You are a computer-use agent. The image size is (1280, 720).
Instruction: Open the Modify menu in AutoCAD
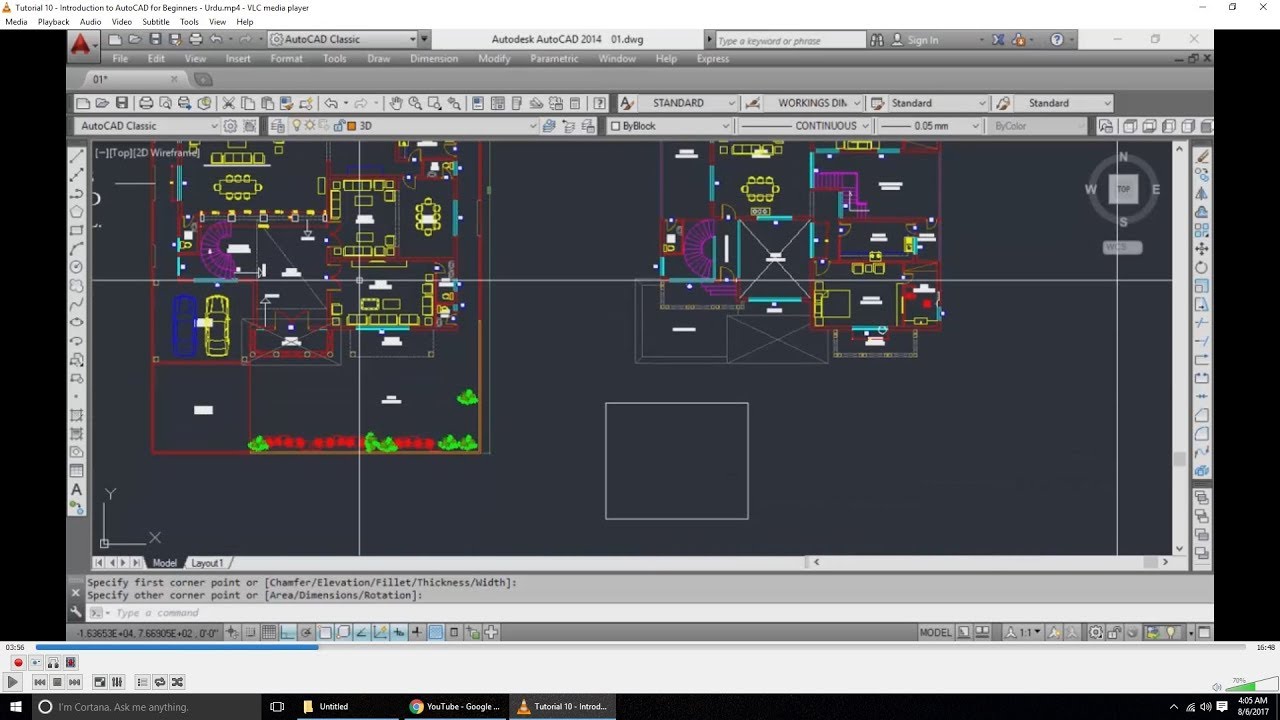pyautogui.click(x=494, y=59)
